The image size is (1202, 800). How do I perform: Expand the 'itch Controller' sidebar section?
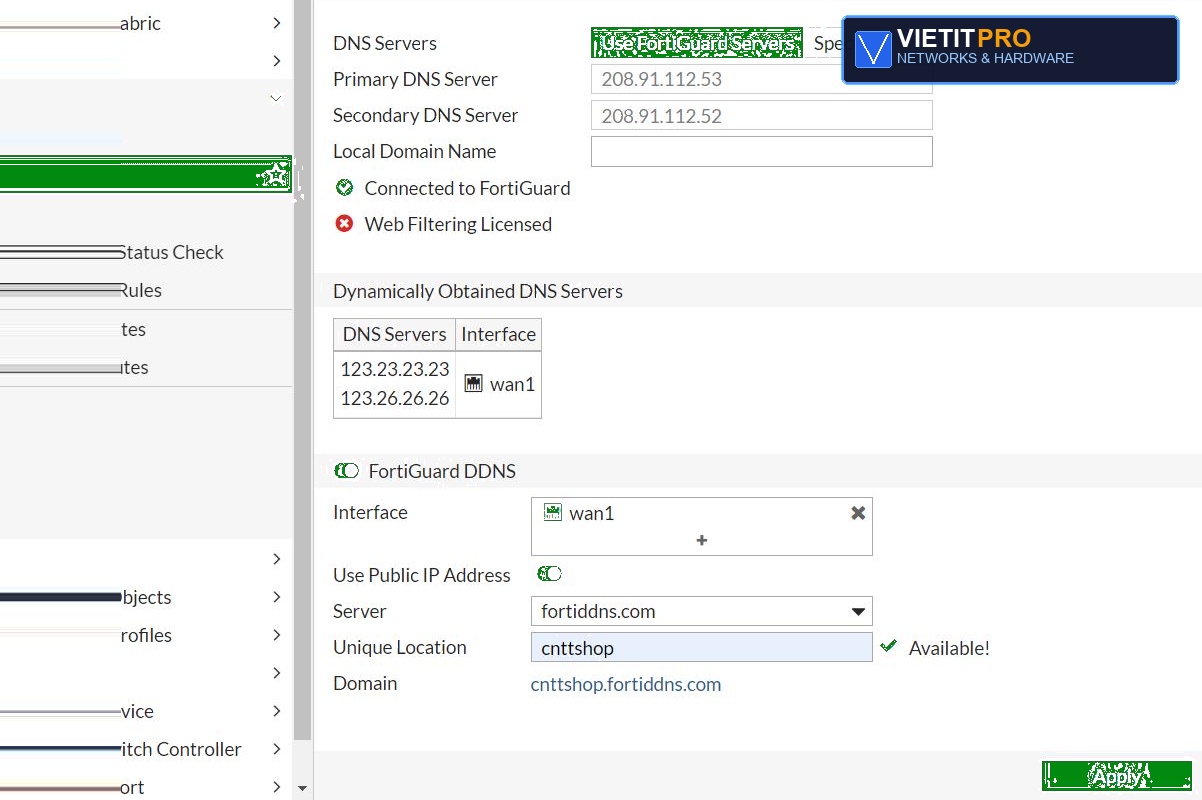point(277,749)
